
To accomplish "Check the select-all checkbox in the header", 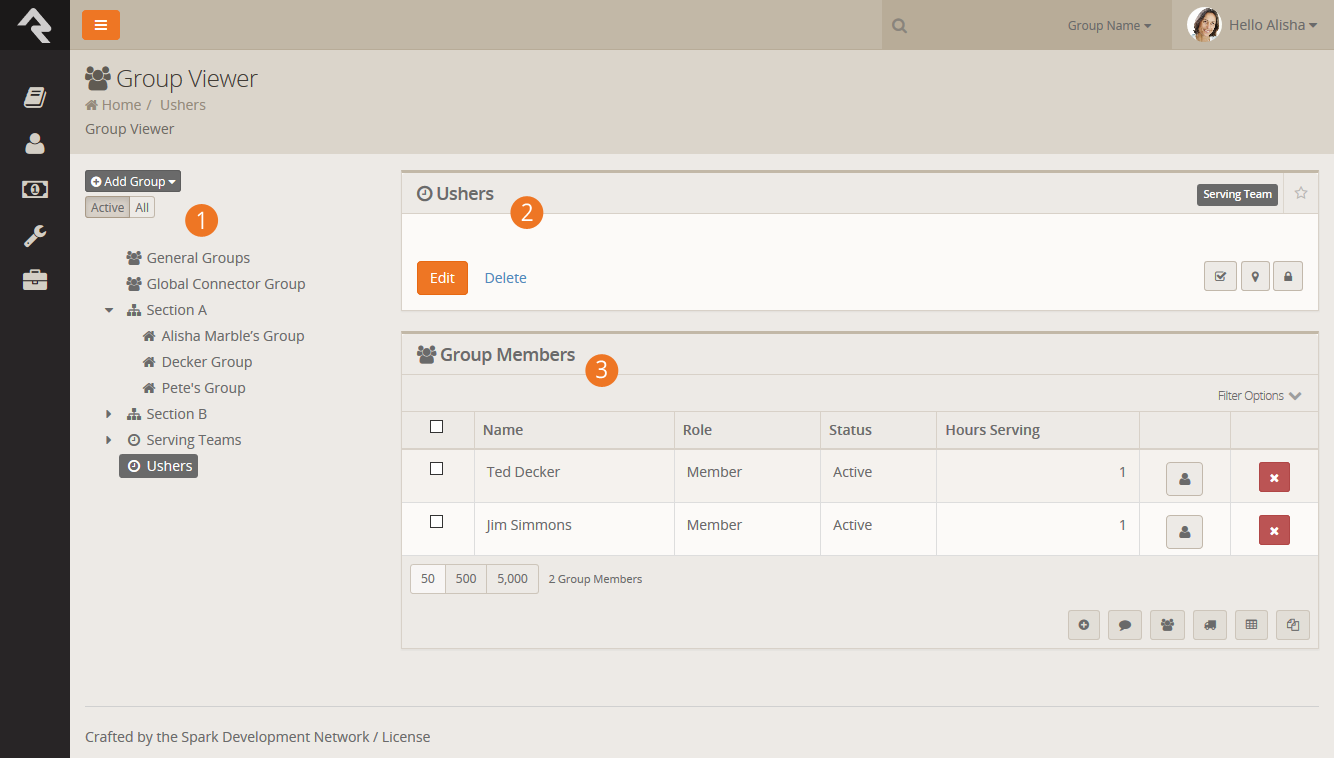I will click(x=436, y=426).
